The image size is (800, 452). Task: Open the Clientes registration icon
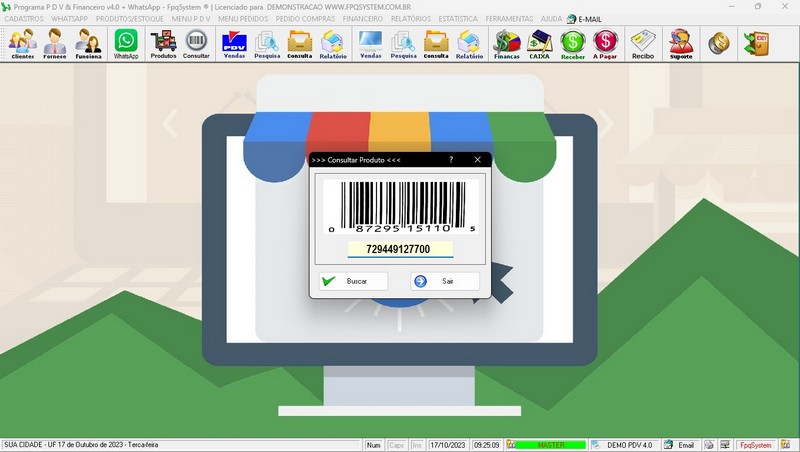coord(22,44)
